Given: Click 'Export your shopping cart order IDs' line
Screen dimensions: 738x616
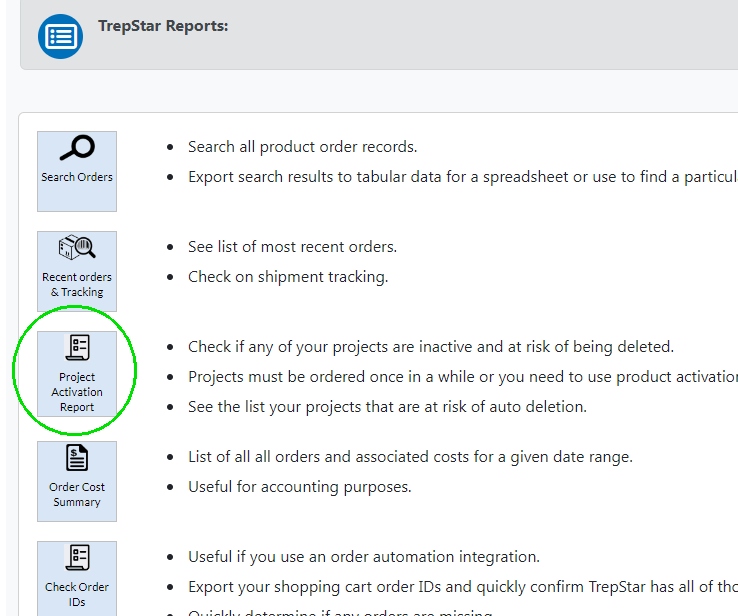Looking at the screenshot, I should tap(463, 587).
